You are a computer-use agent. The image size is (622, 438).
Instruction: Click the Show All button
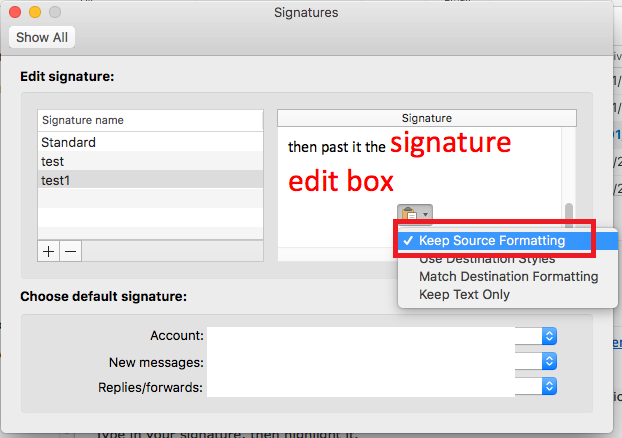[42, 37]
